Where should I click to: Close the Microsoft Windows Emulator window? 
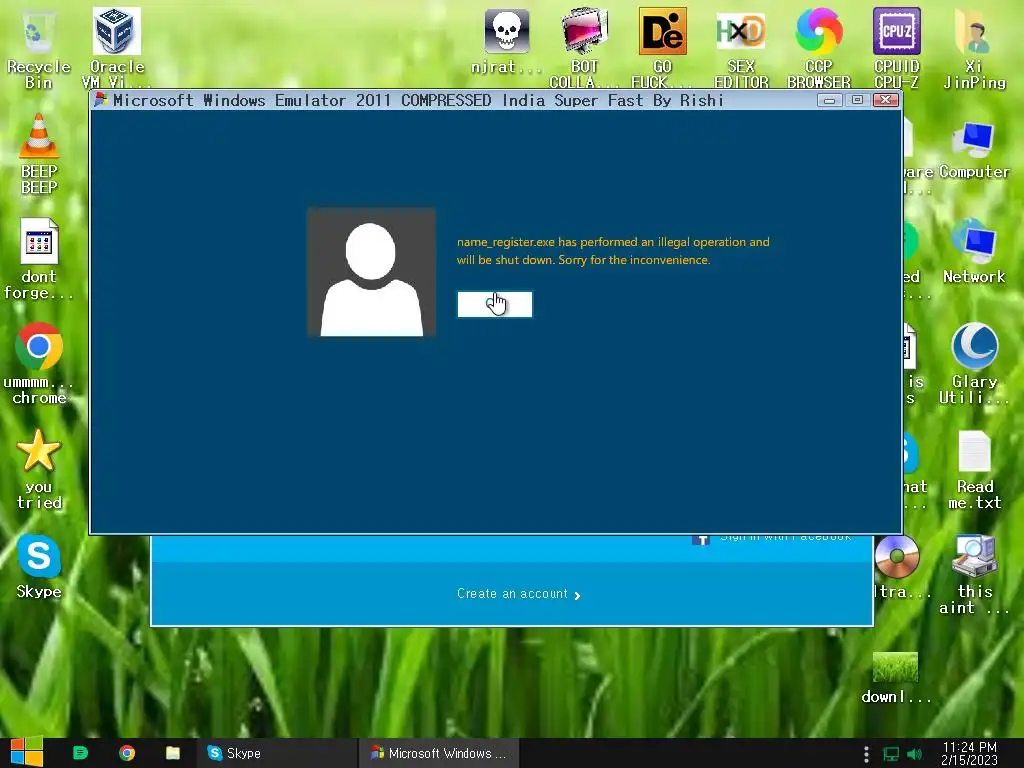886,100
